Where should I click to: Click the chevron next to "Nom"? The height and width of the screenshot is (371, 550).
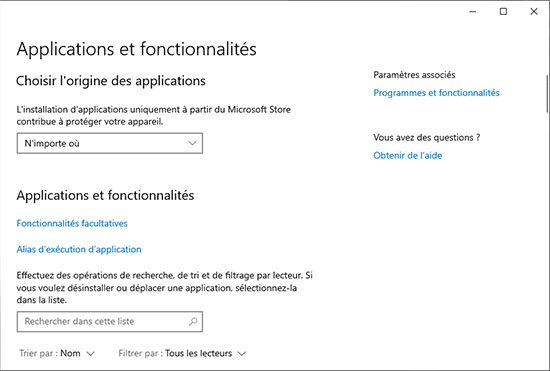[90, 354]
